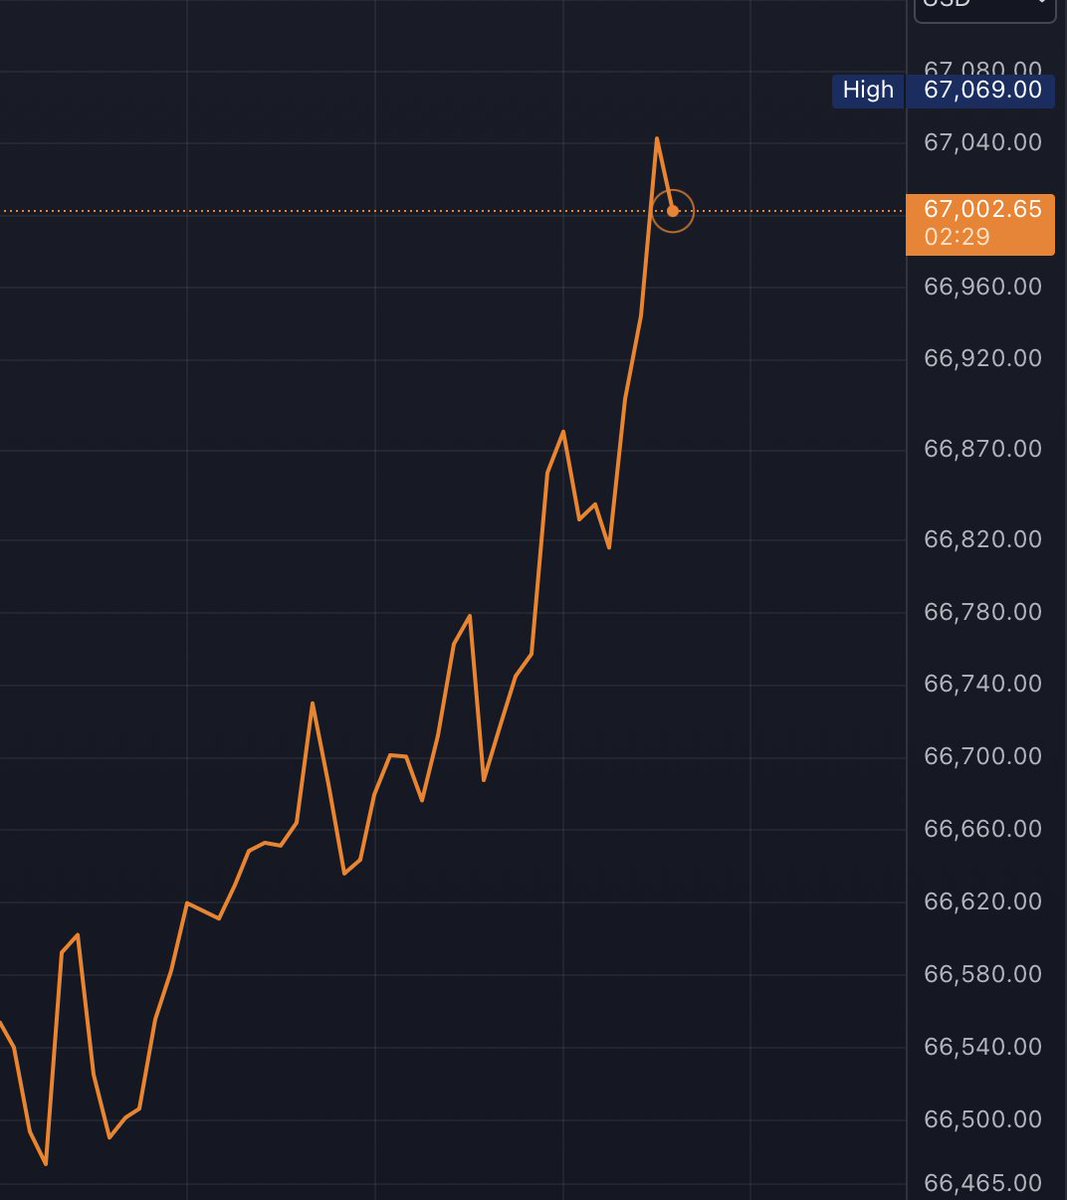Click the circled crosshair marker on the line
The image size is (1067, 1200).
673,211
